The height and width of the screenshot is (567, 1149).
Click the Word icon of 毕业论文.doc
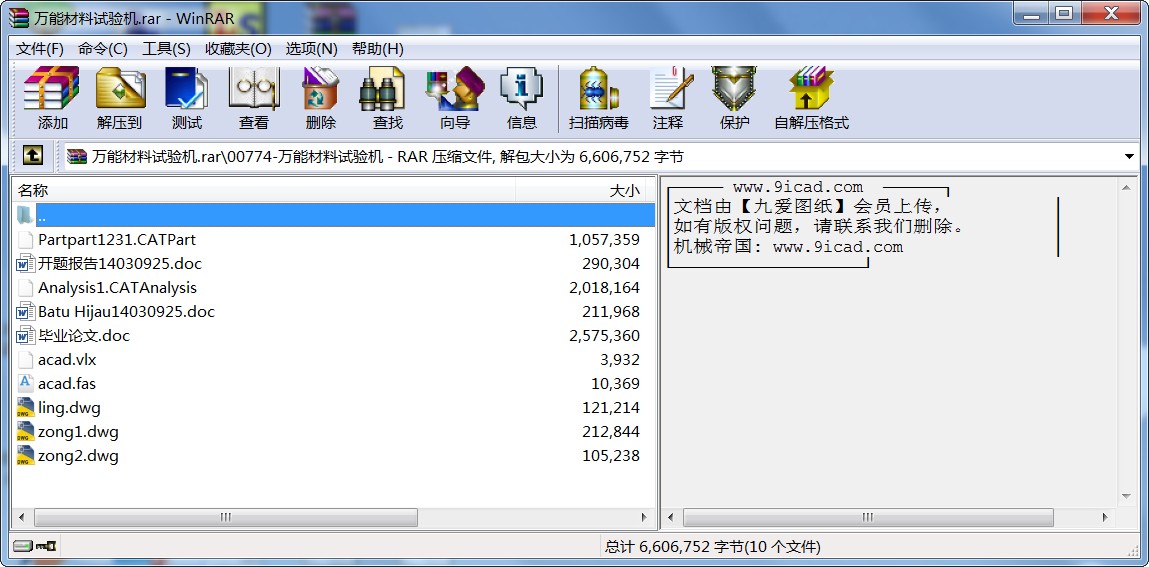pyautogui.click(x=25, y=336)
